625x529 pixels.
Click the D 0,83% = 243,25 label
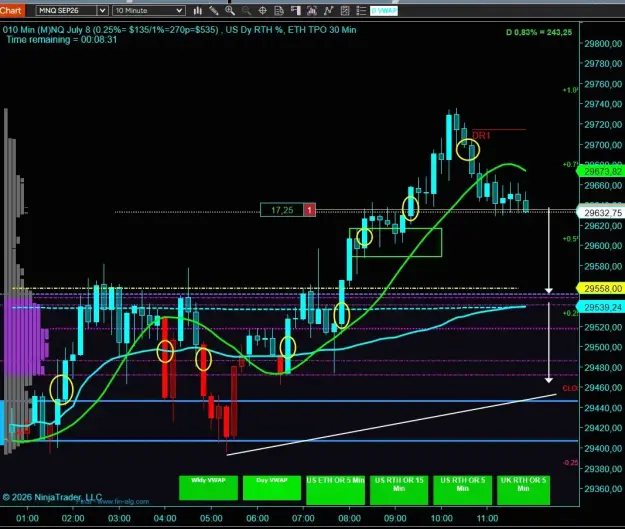pos(539,32)
